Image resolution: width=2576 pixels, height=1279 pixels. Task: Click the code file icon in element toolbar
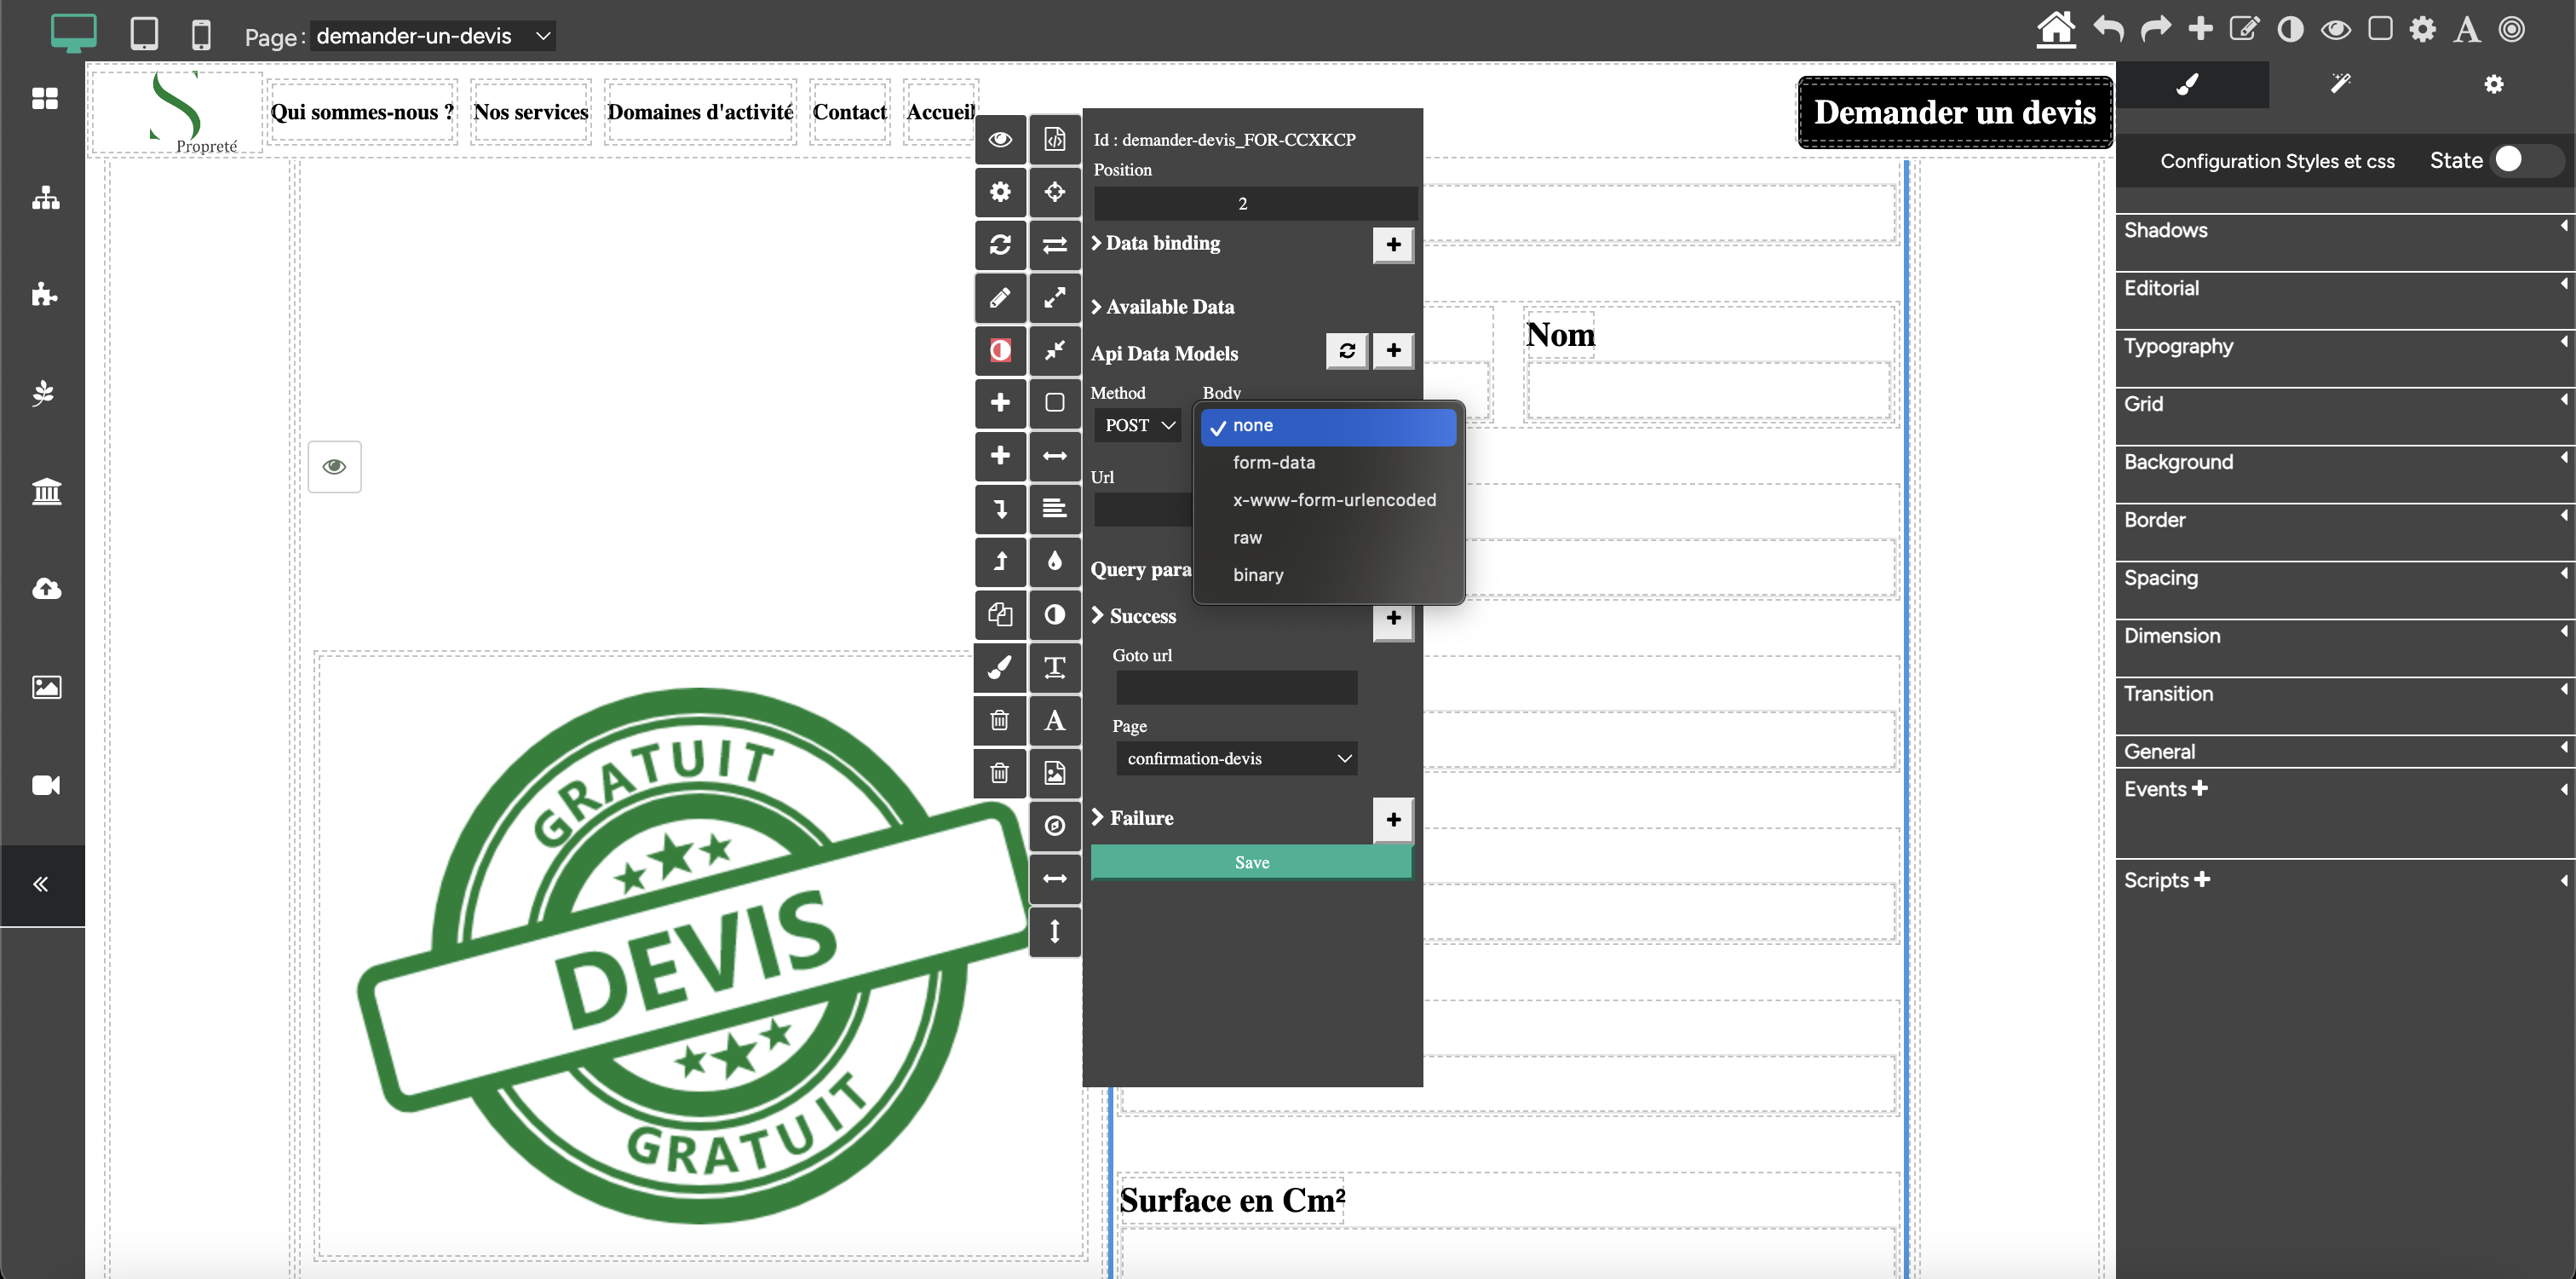(1054, 139)
